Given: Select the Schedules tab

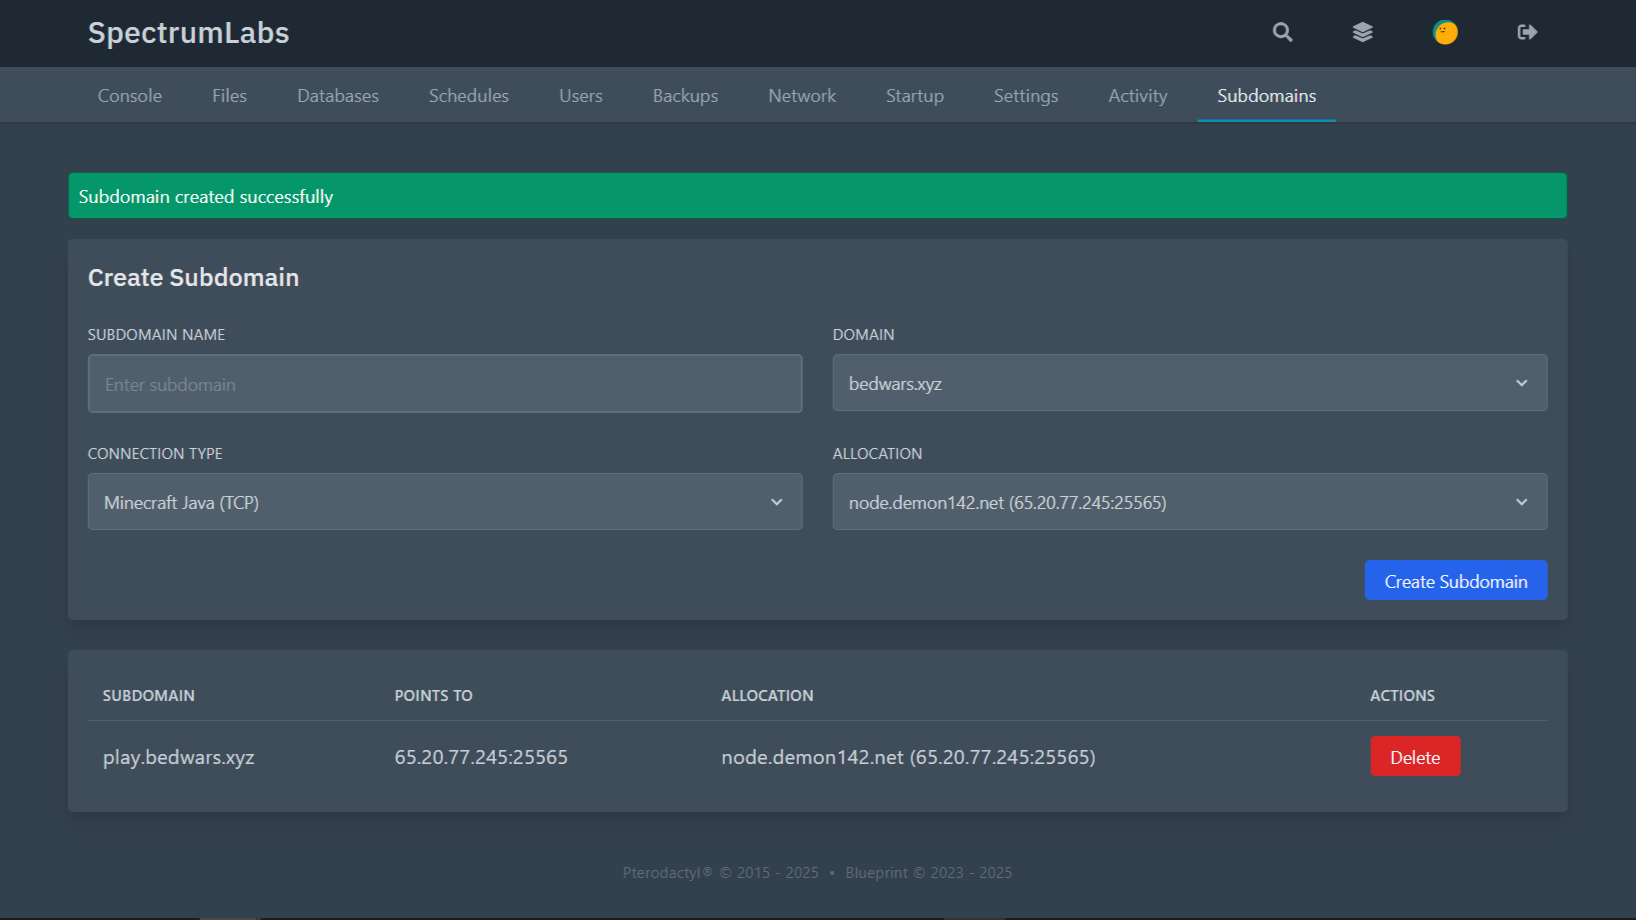Looking at the screenshot, I should tap(469, 96).
